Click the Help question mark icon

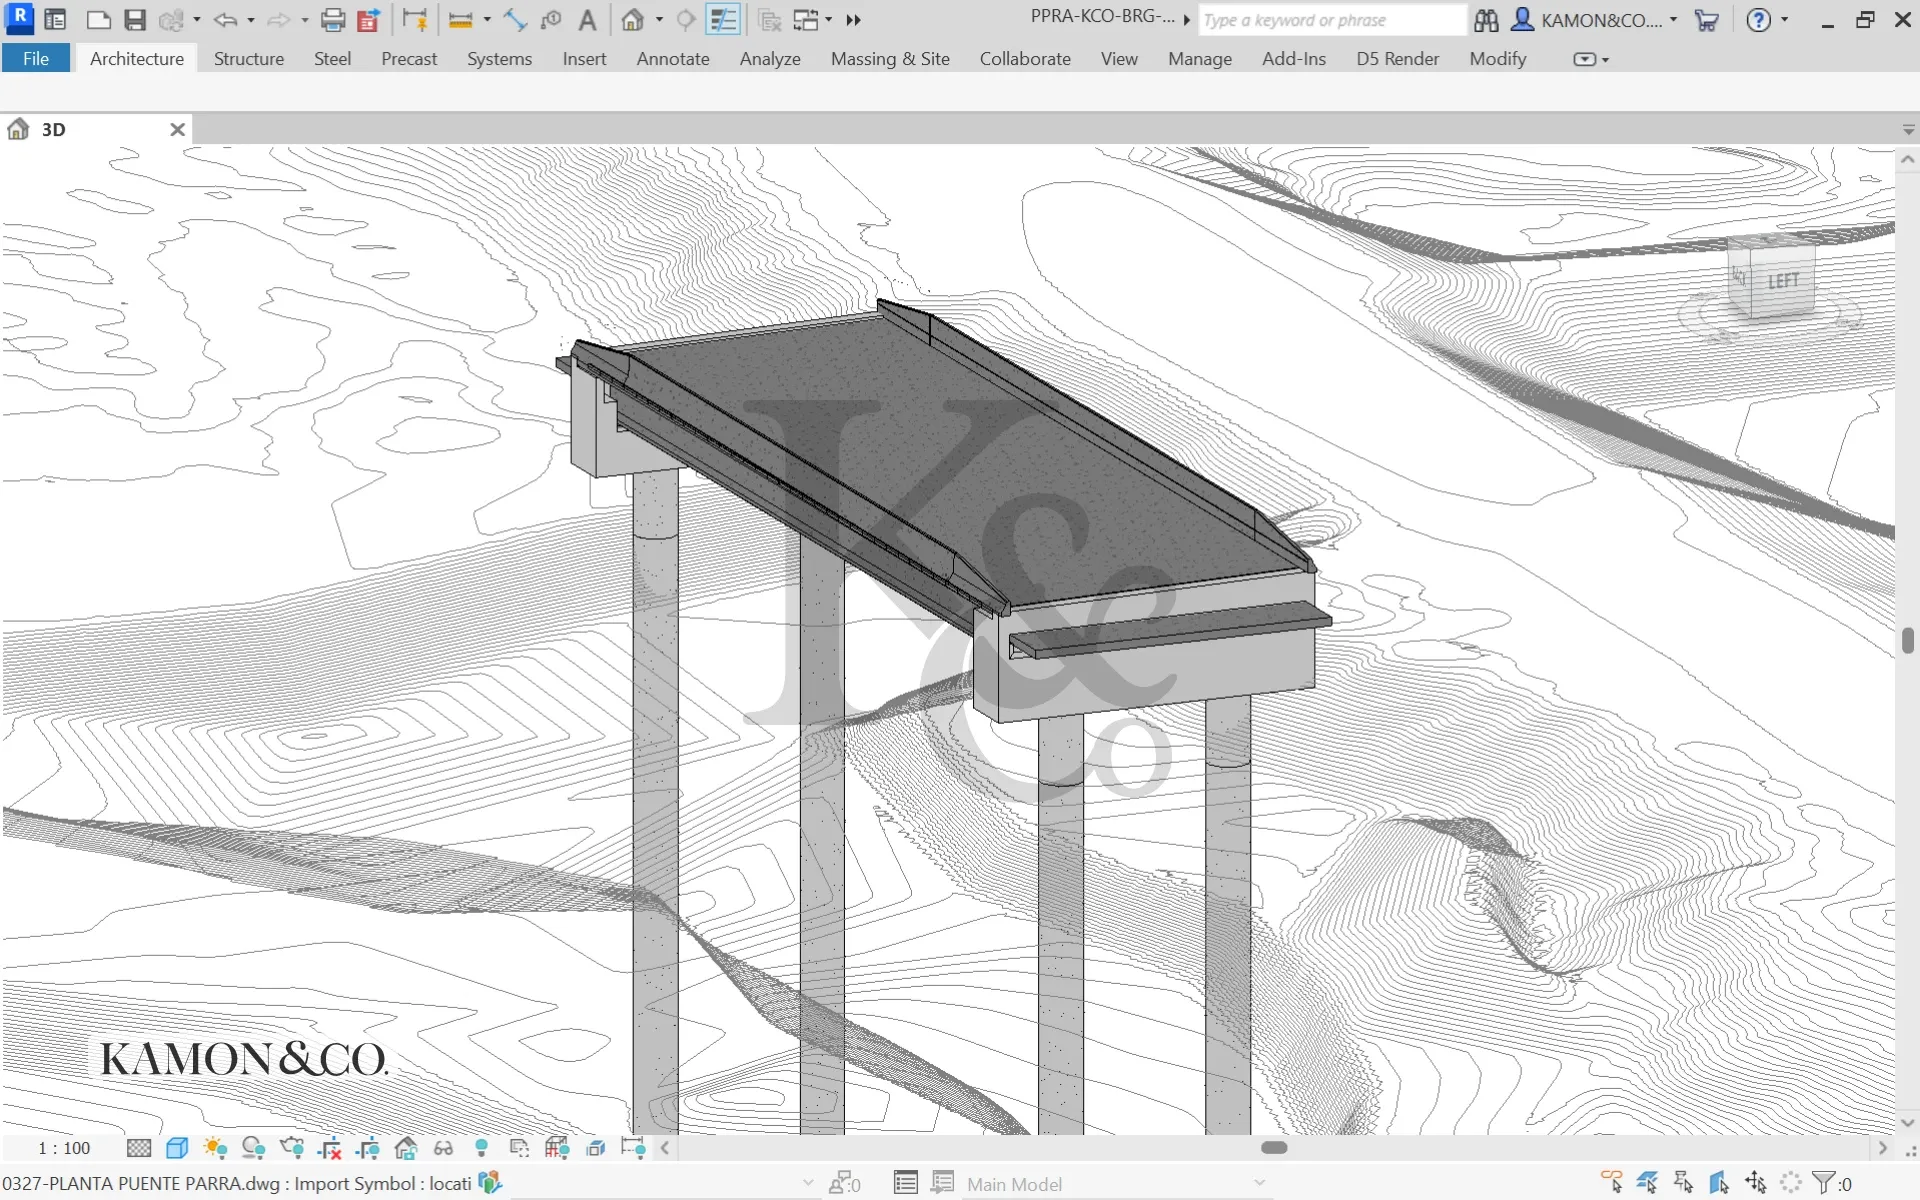[1758, 20]
